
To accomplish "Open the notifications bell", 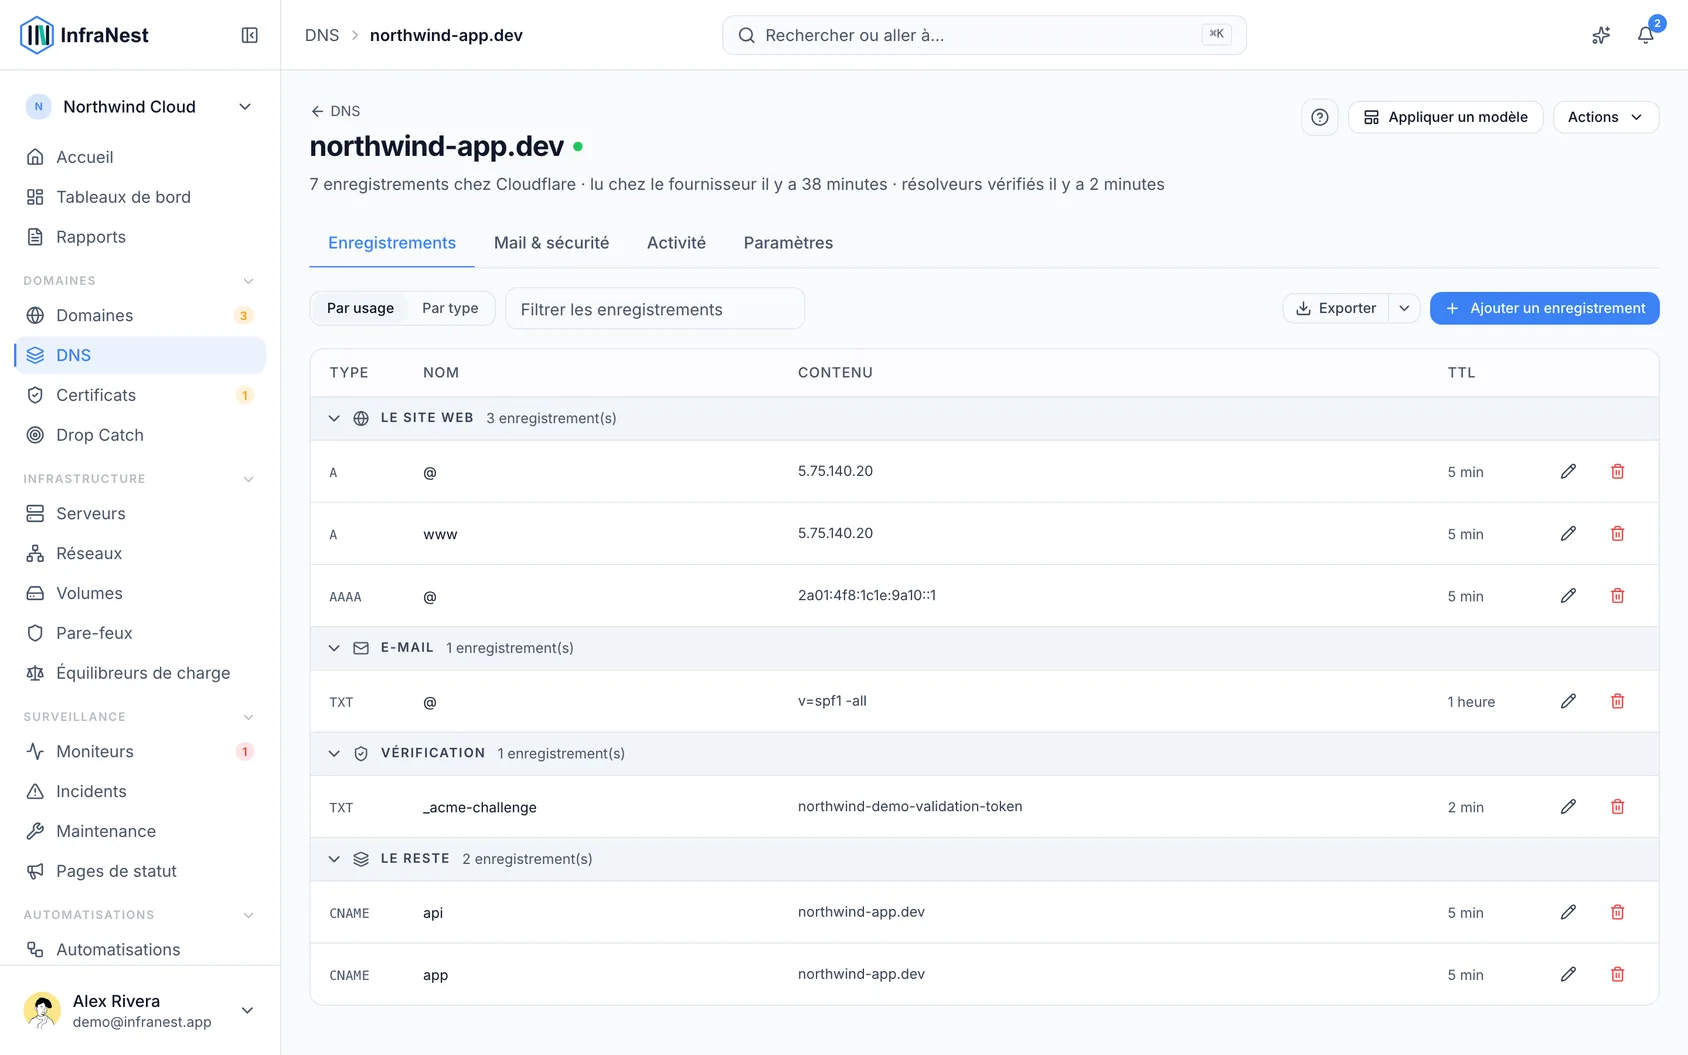I will click(1645, 35).
